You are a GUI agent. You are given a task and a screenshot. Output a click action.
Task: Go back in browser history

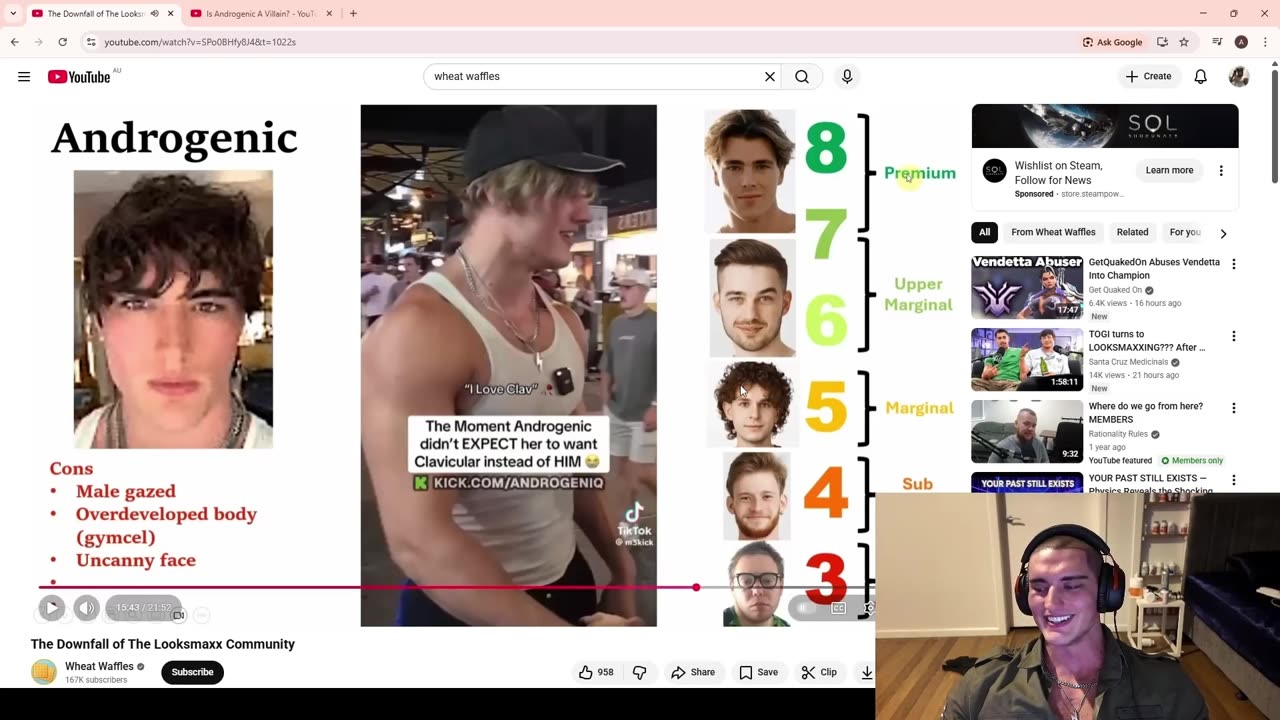14,42
